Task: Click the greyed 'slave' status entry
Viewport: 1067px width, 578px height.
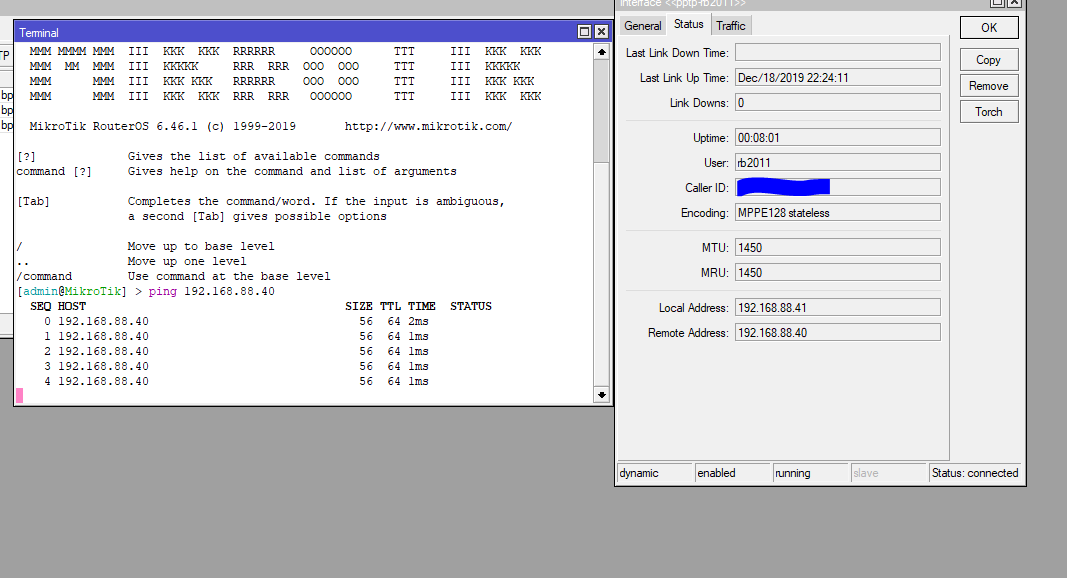Action: (889, 473)
